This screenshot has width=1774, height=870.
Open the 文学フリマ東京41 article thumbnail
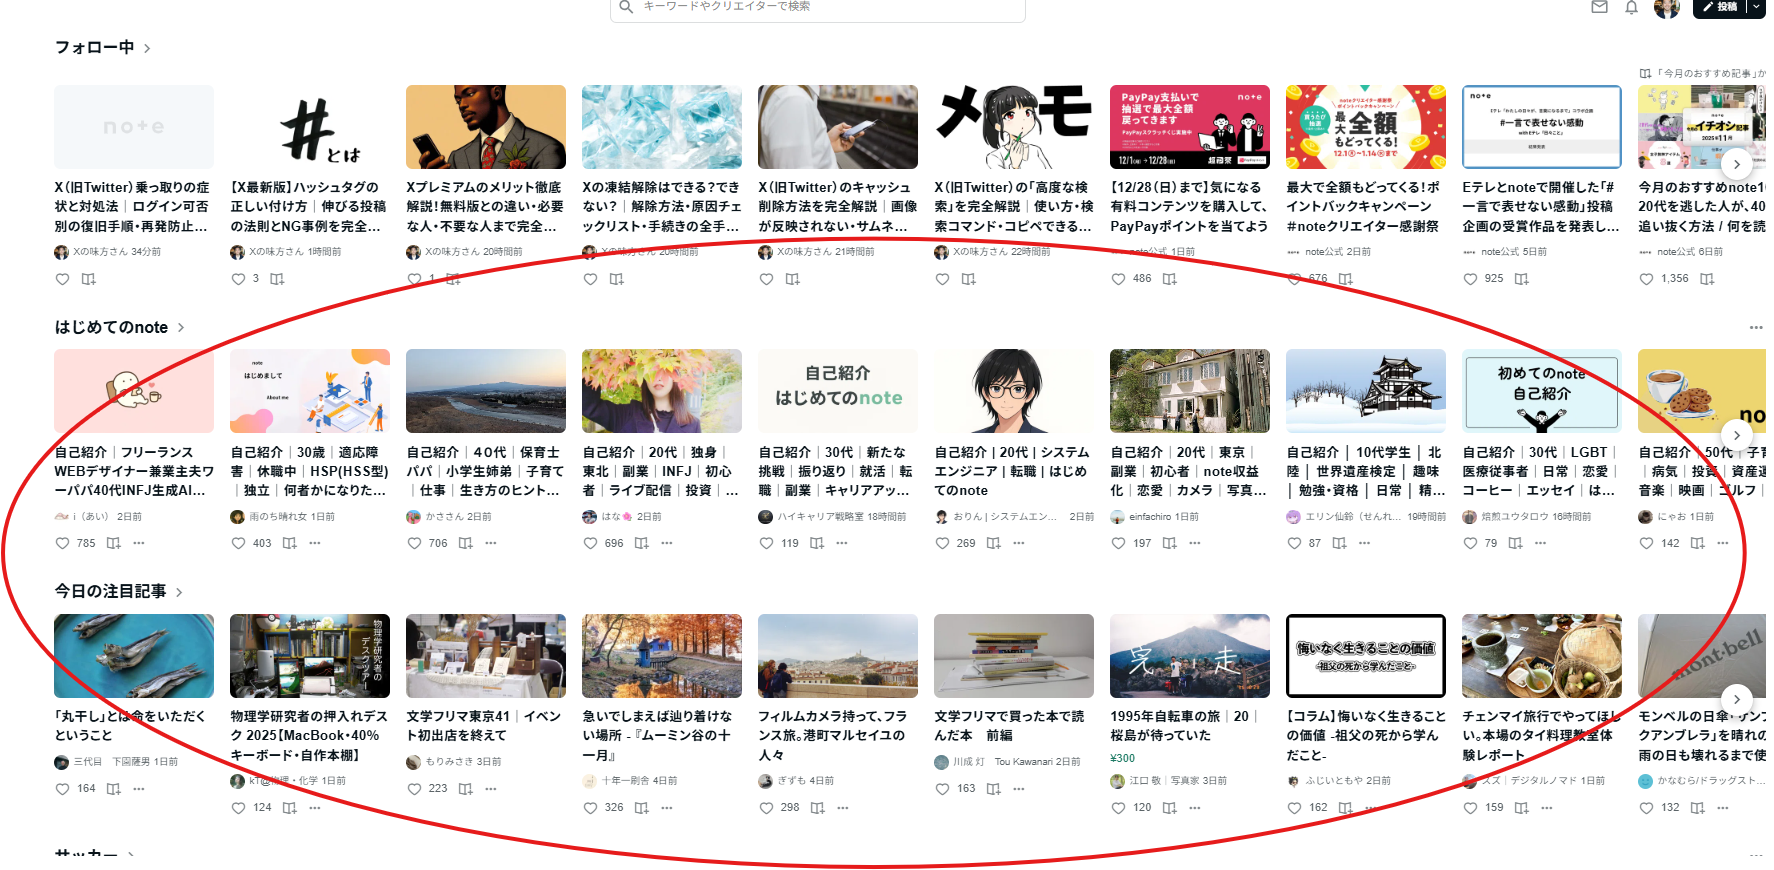tap(485, 655)
